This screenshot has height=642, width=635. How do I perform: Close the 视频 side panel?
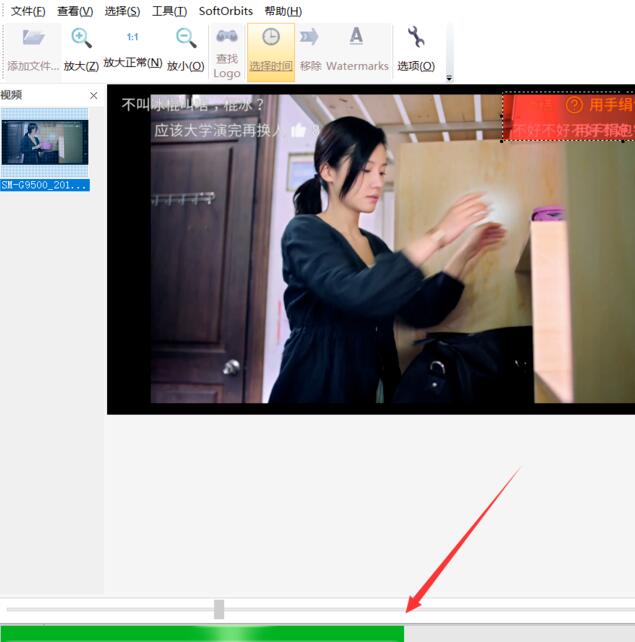(x=94, y=96)
